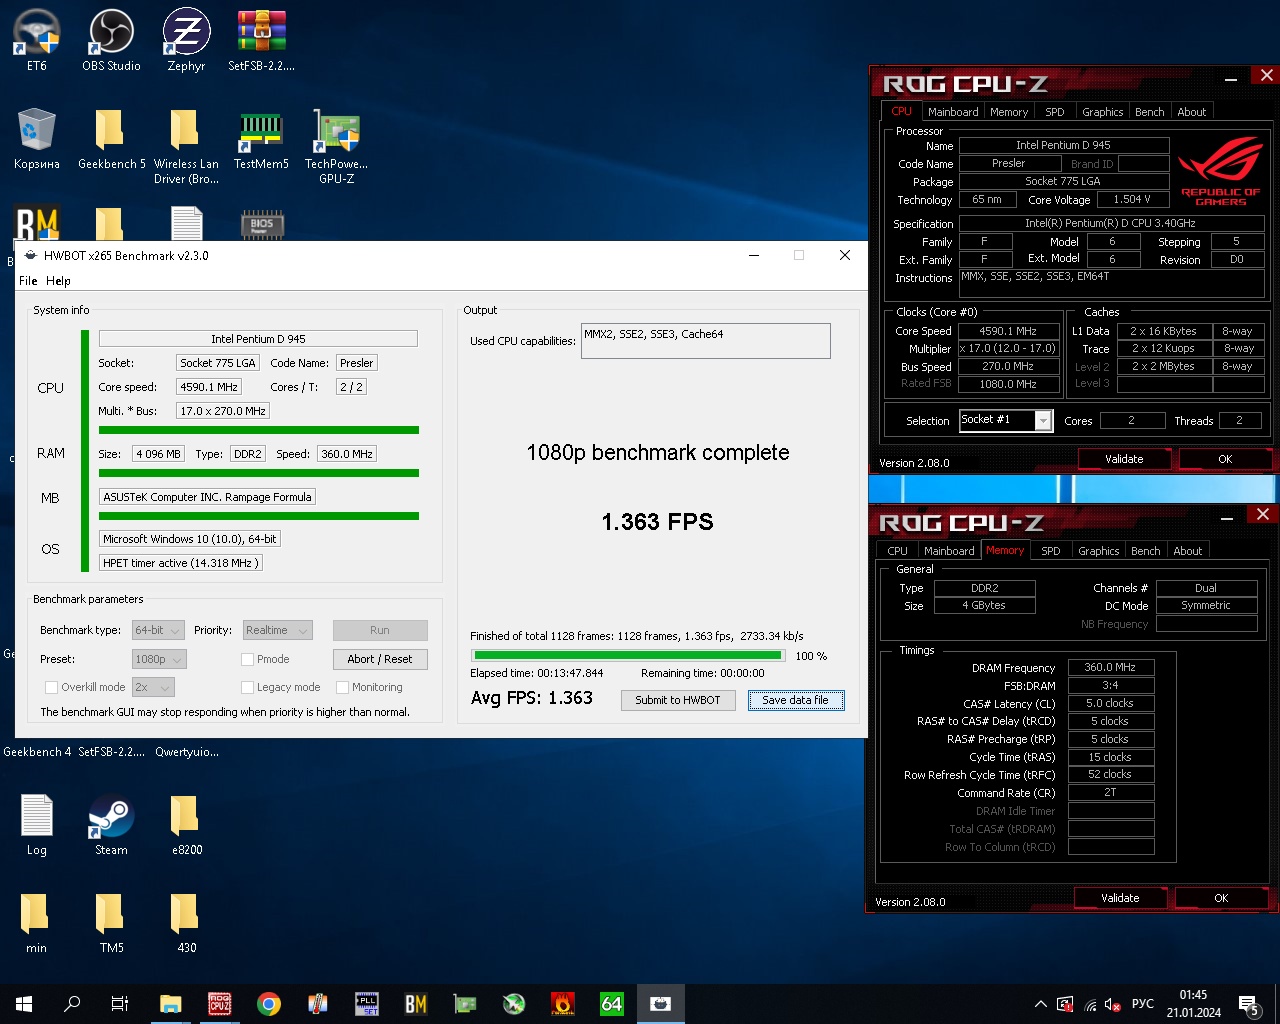
Task: Open the Overkill 2x multiplier dropdown
Action: point(153,687)
